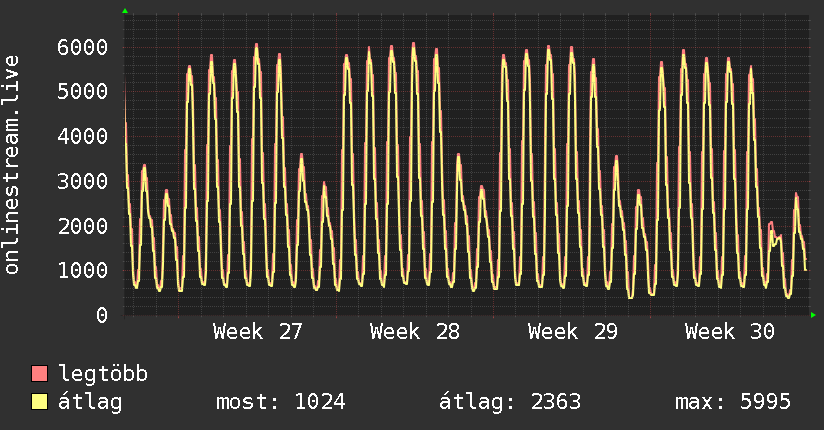Click the Week 28 axis label
Image resolution: width=824 pixels, height=430 pixels.
point(415,332)
